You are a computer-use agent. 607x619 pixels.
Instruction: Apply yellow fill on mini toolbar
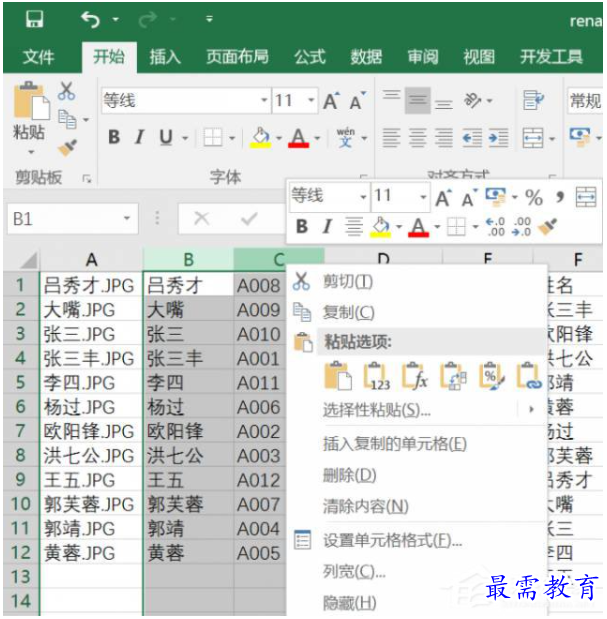[x=380, y=227]
